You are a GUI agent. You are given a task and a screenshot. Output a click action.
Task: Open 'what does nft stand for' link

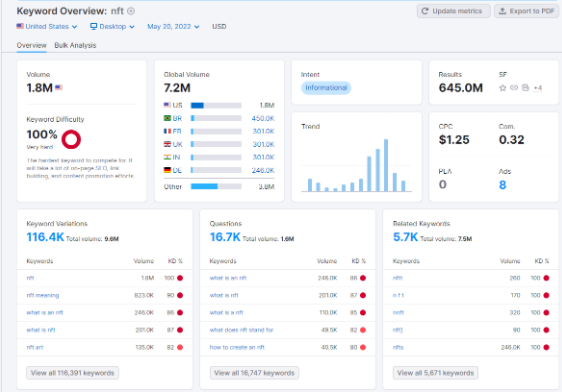point(241,330)
